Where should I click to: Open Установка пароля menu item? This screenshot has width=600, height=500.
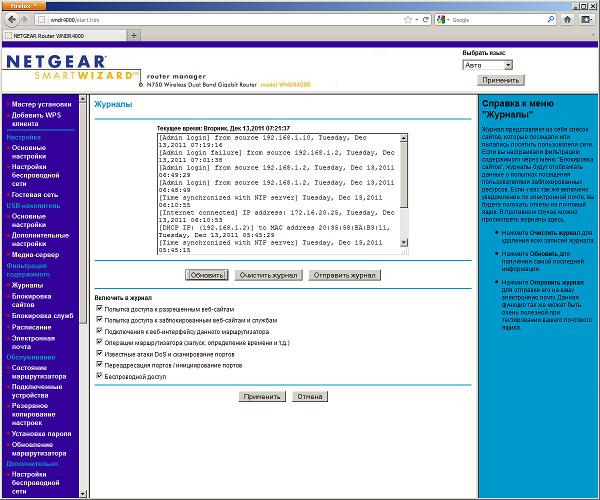pos(41,434)
